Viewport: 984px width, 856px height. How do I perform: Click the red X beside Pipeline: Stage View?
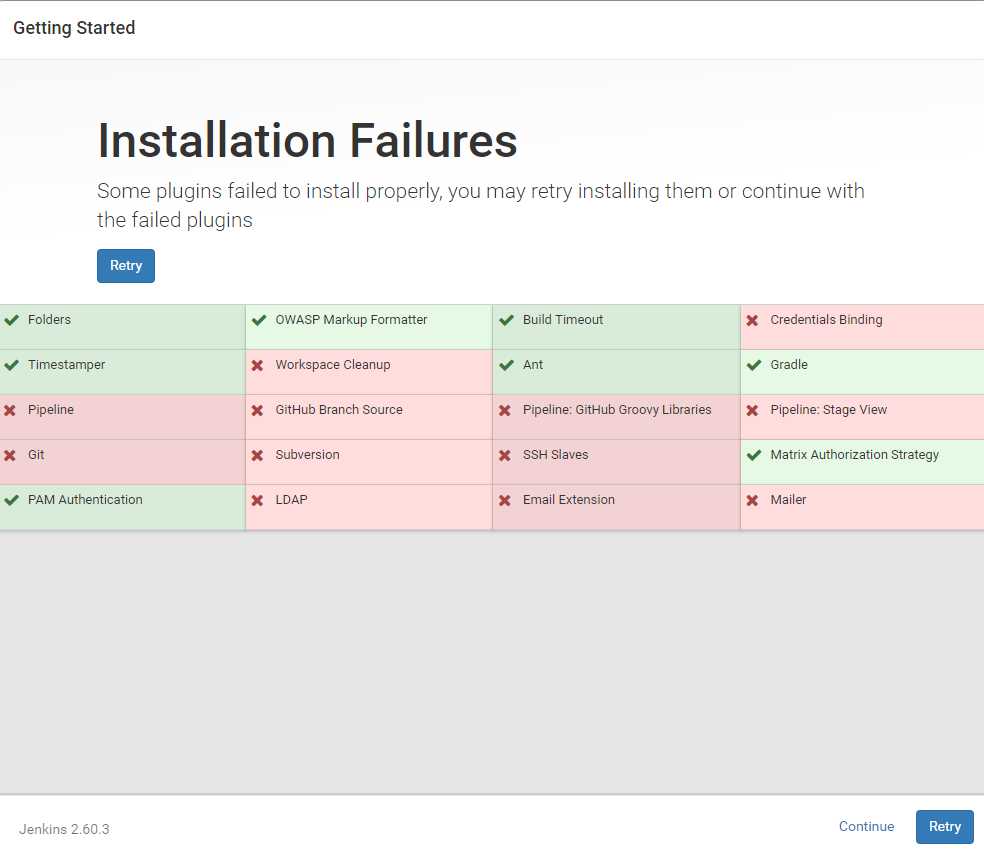tap(752, 410)
